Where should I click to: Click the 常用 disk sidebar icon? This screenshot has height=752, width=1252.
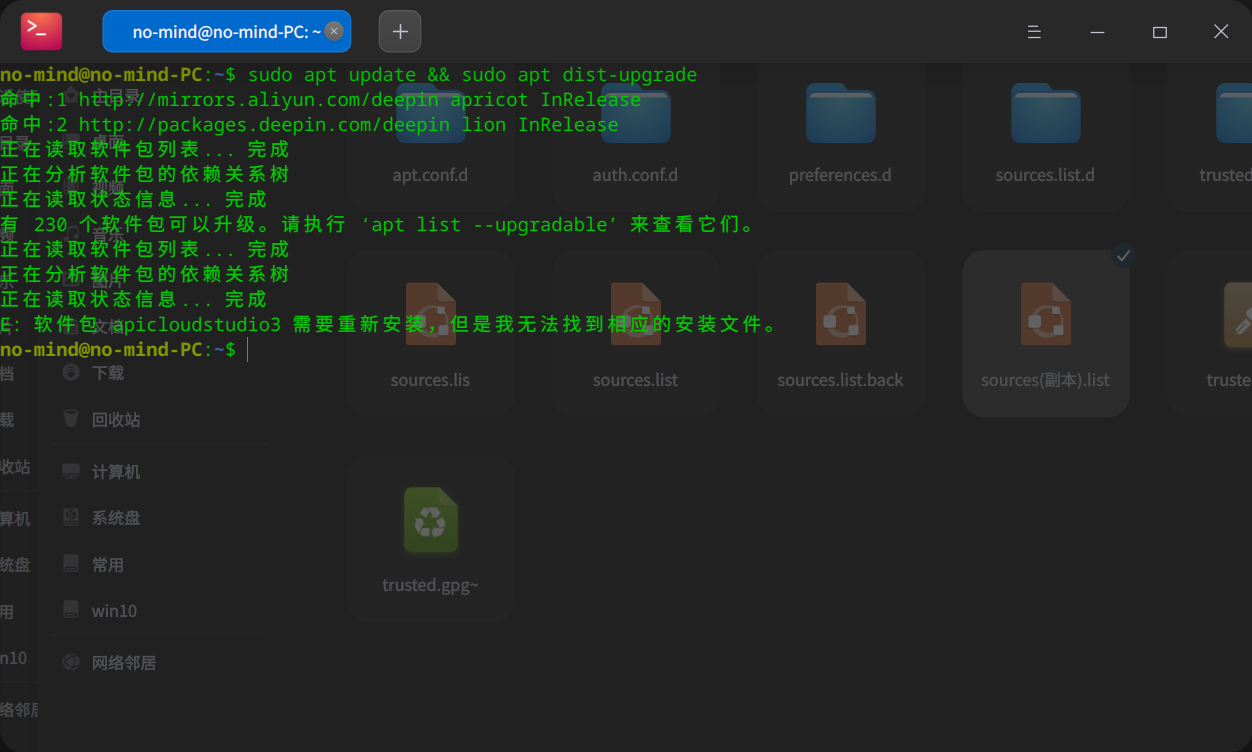pos(71,564)
